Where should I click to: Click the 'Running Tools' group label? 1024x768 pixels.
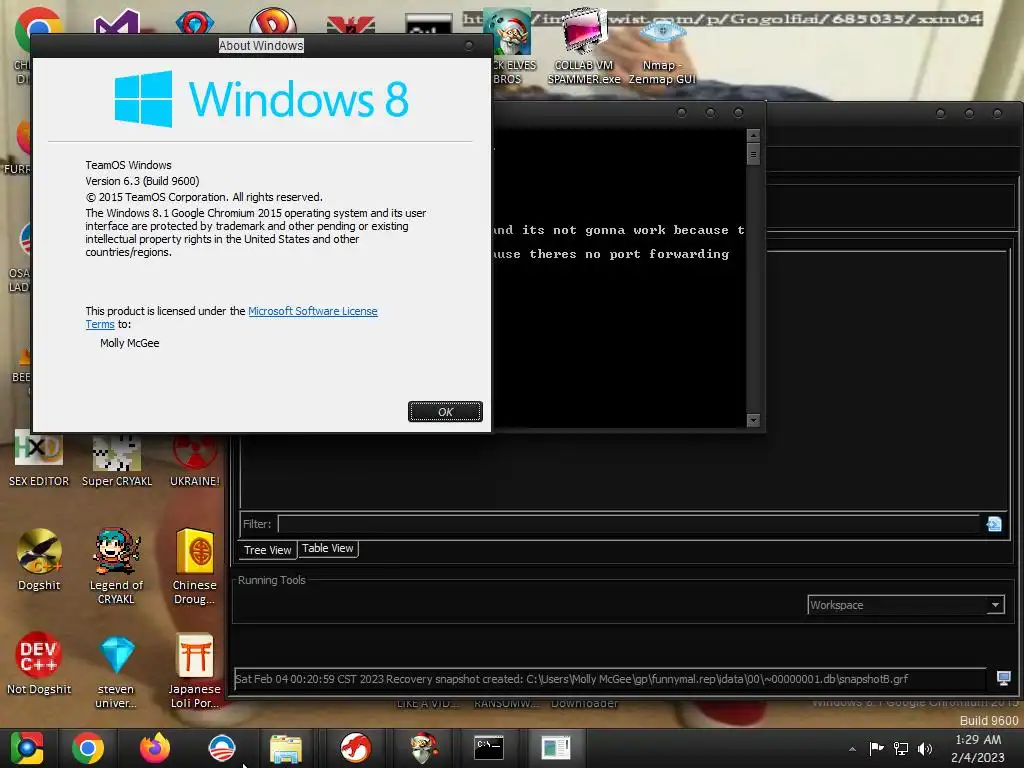click(272, 580)
